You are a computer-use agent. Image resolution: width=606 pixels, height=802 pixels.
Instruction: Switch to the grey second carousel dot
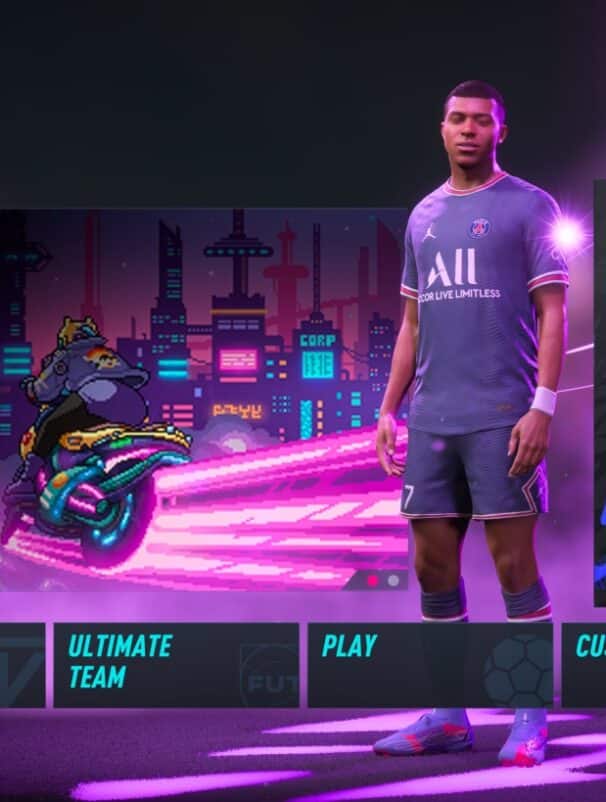[x=393, y=581]
